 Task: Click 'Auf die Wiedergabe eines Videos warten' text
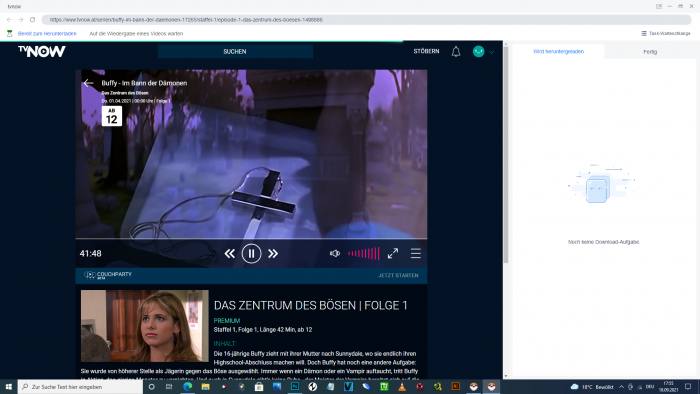coord(136,33)
